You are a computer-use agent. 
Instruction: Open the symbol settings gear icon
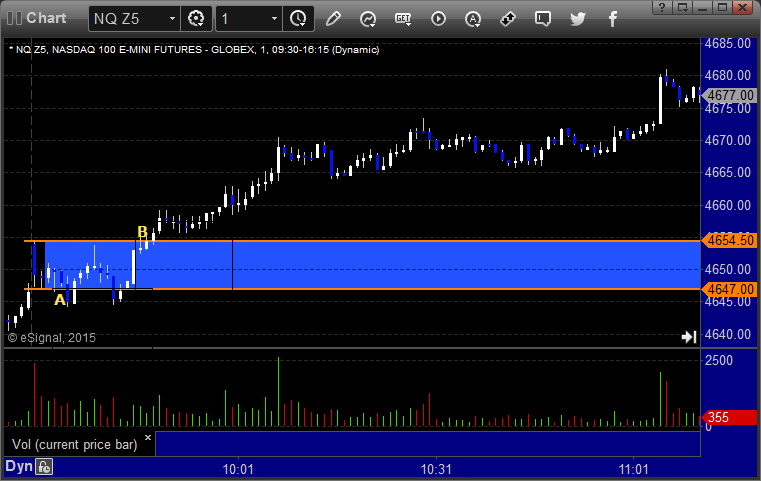[196, 18]
